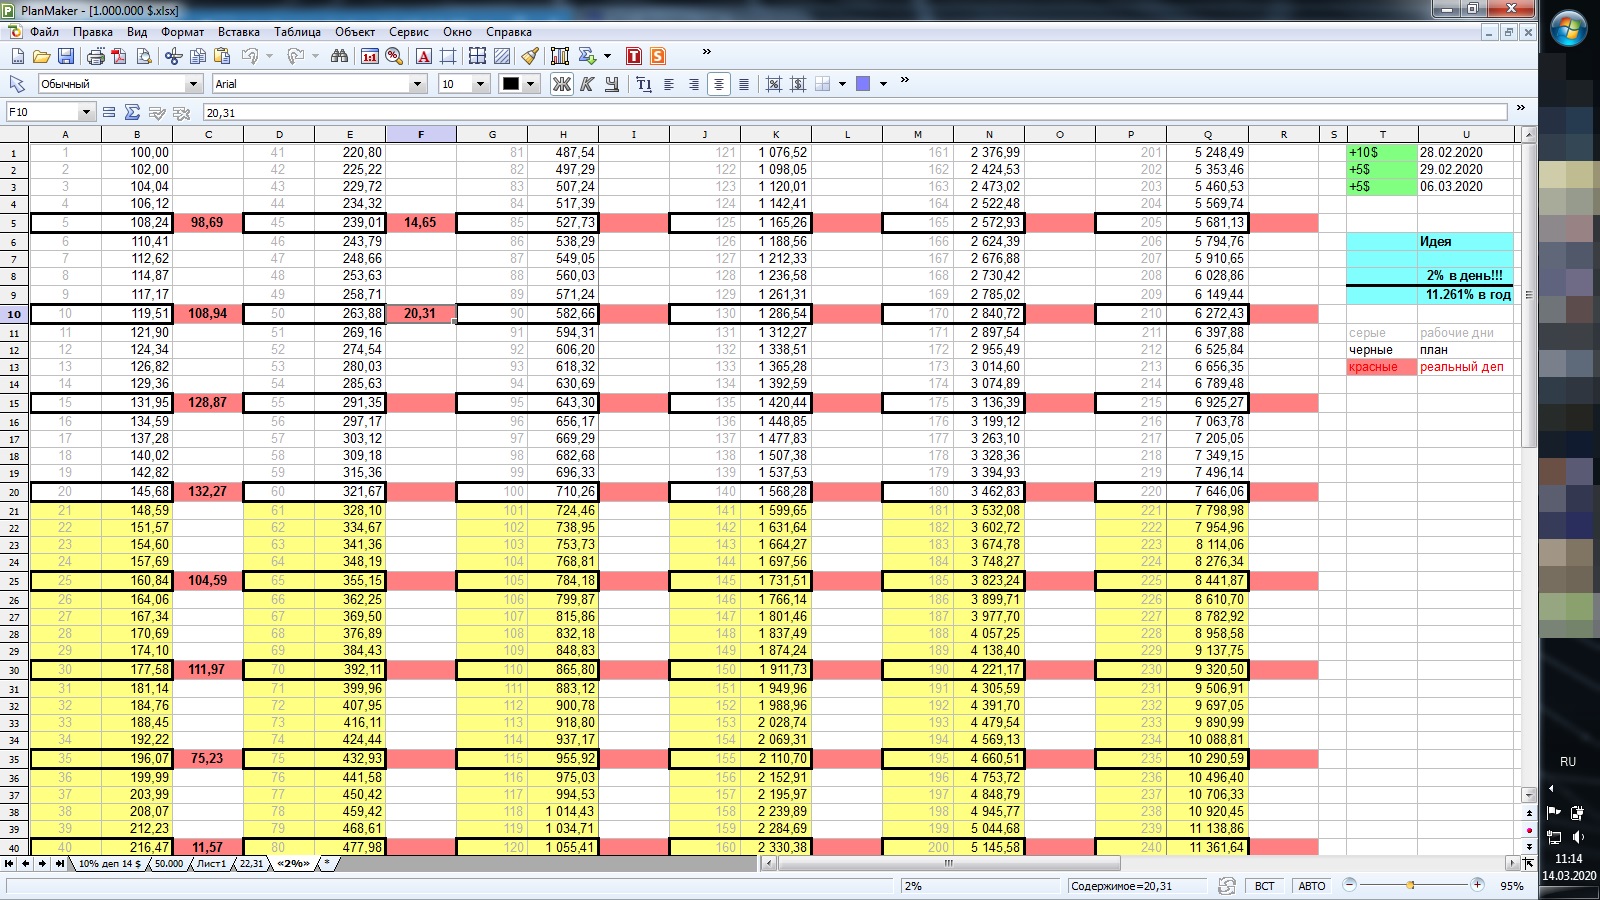Click the АВТО button in status bar
Image resolution: width=1600 pixels, height=900 pixels.
point(1311,886)
